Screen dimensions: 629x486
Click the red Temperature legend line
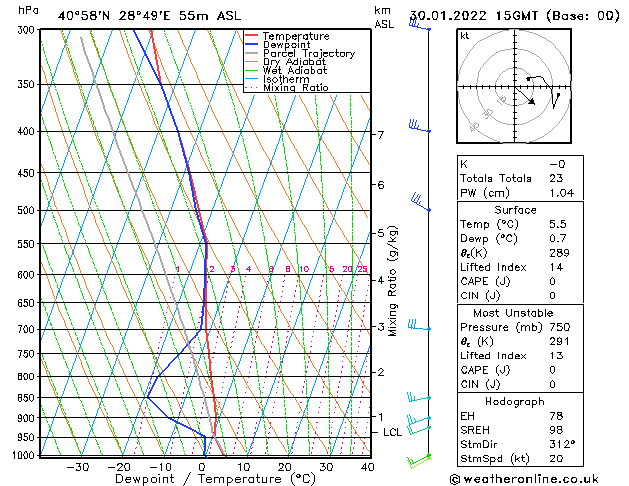click(251, 35)
